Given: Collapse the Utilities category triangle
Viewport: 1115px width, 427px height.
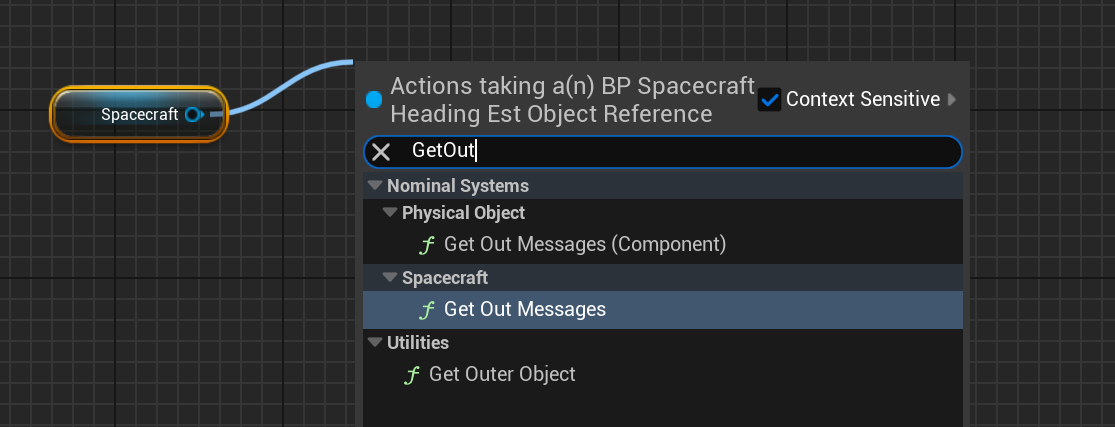Looking at the screenshot, I should pyautogui.click(x=375, y=342).
